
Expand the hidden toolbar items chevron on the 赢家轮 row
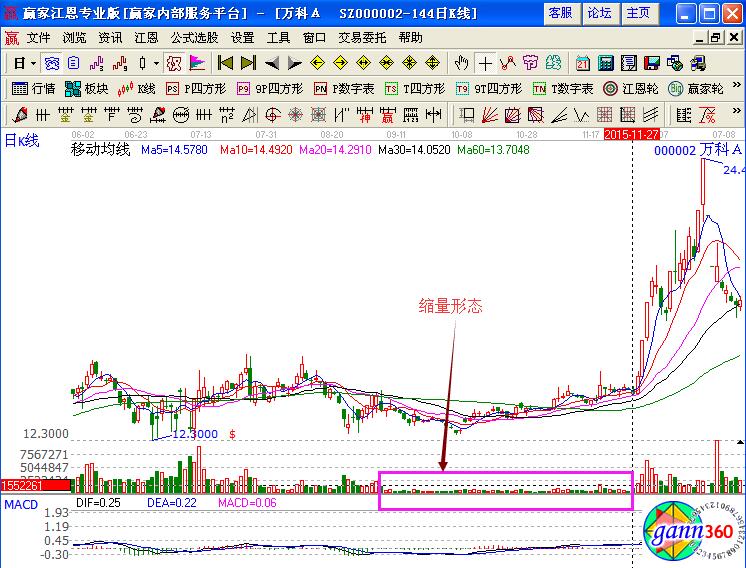tap(735, 88)
